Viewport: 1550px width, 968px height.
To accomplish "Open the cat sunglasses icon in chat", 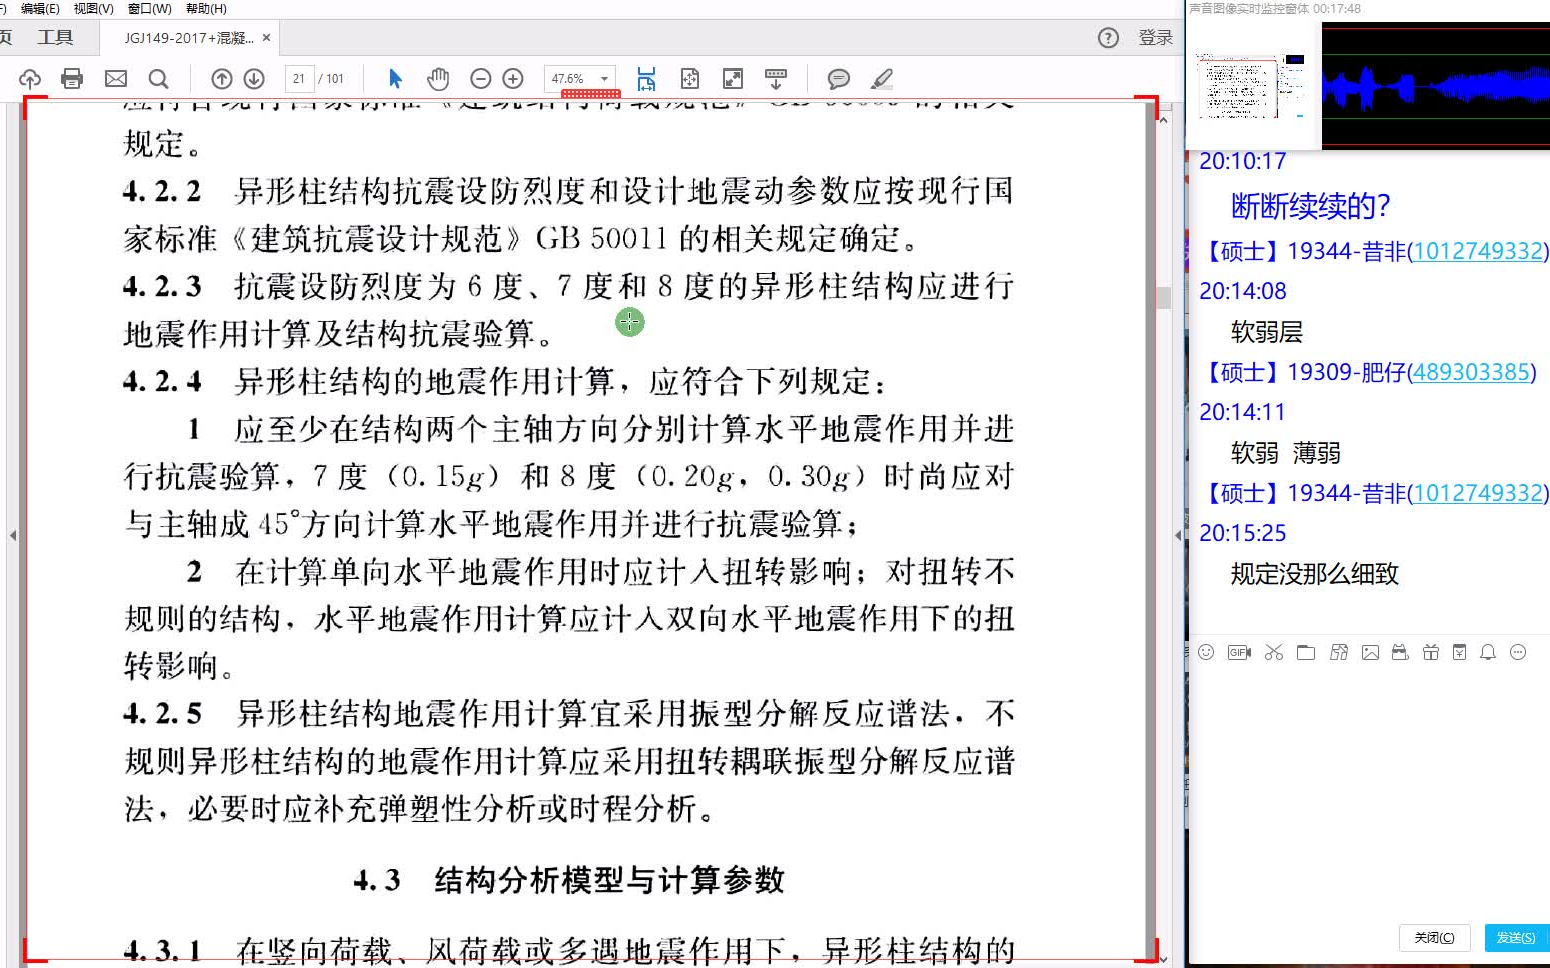I will 1400,652.
